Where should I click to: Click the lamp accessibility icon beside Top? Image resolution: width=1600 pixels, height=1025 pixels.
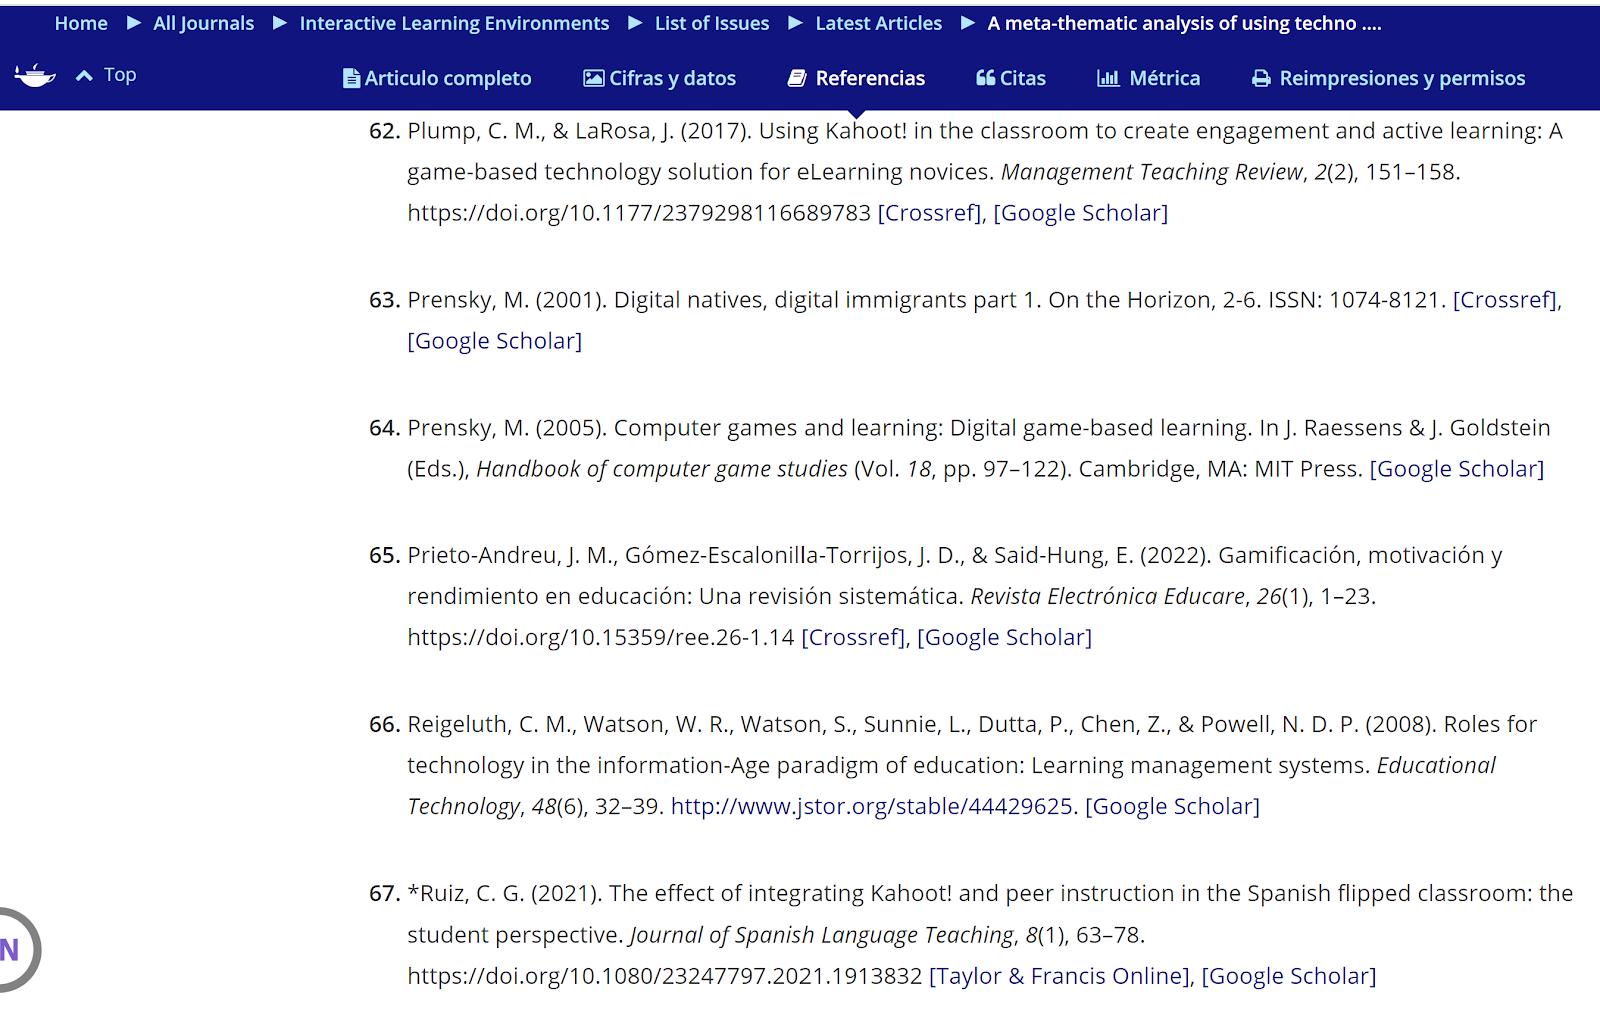(x=35, y=75)
